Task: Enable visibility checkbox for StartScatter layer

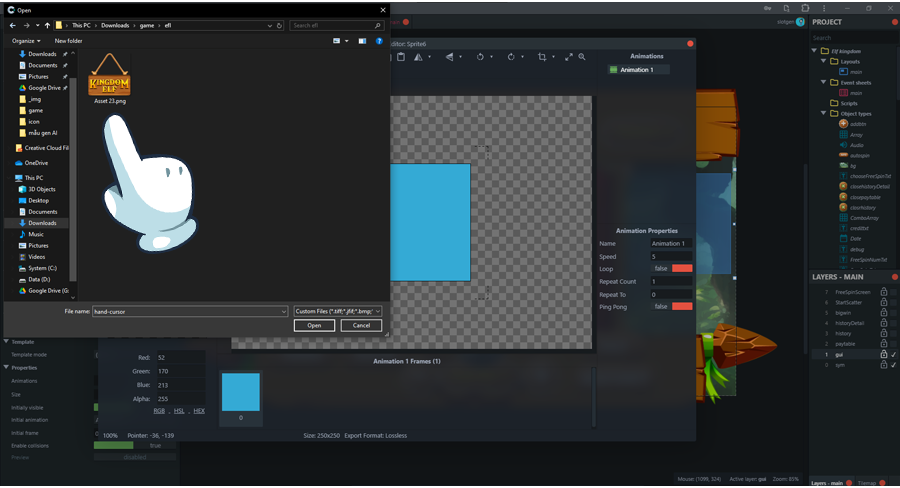Action: tap(894, 303)
